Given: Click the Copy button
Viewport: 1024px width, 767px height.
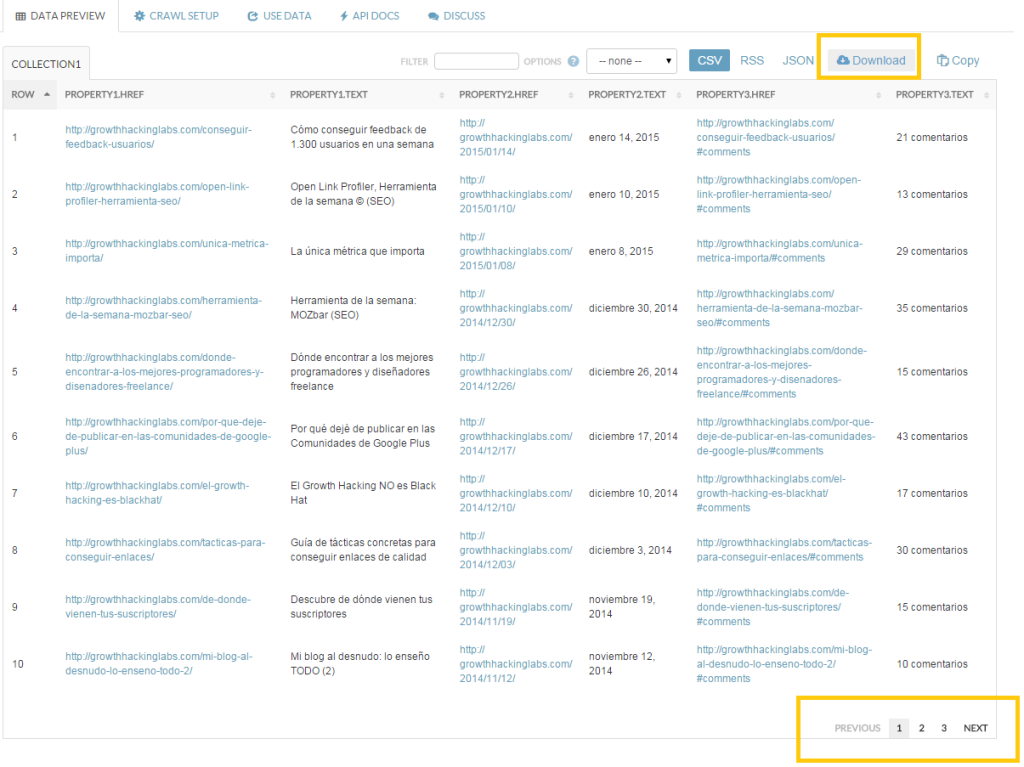Looking at the screenshot, I should (958, 61).
